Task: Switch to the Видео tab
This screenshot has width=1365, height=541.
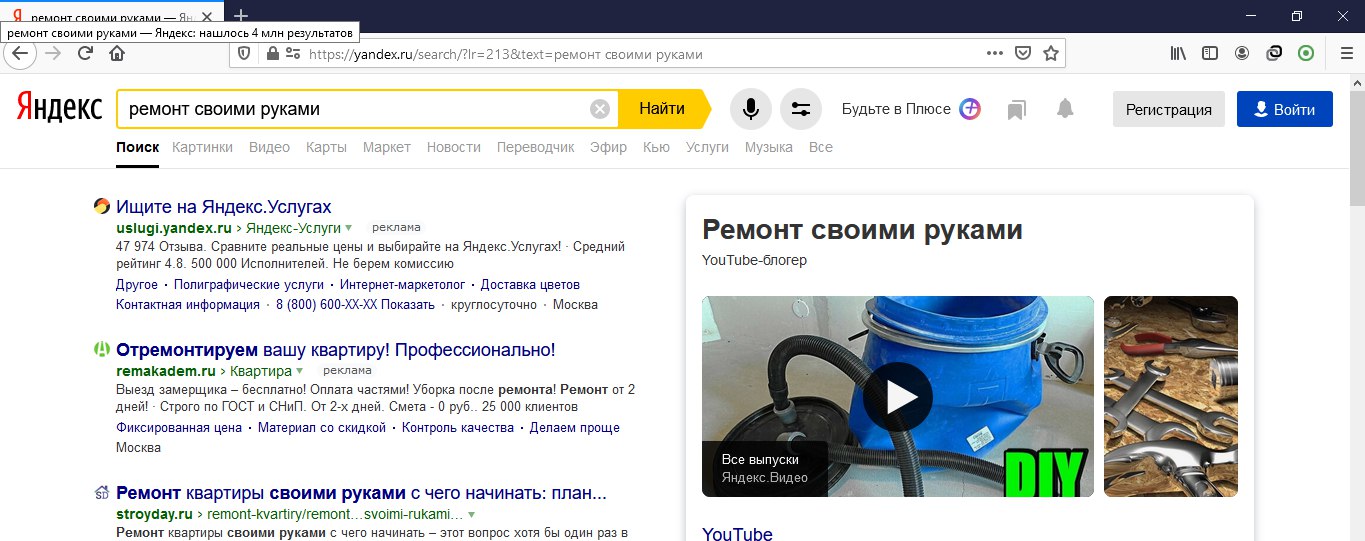Action: click(x=269, y=147)
